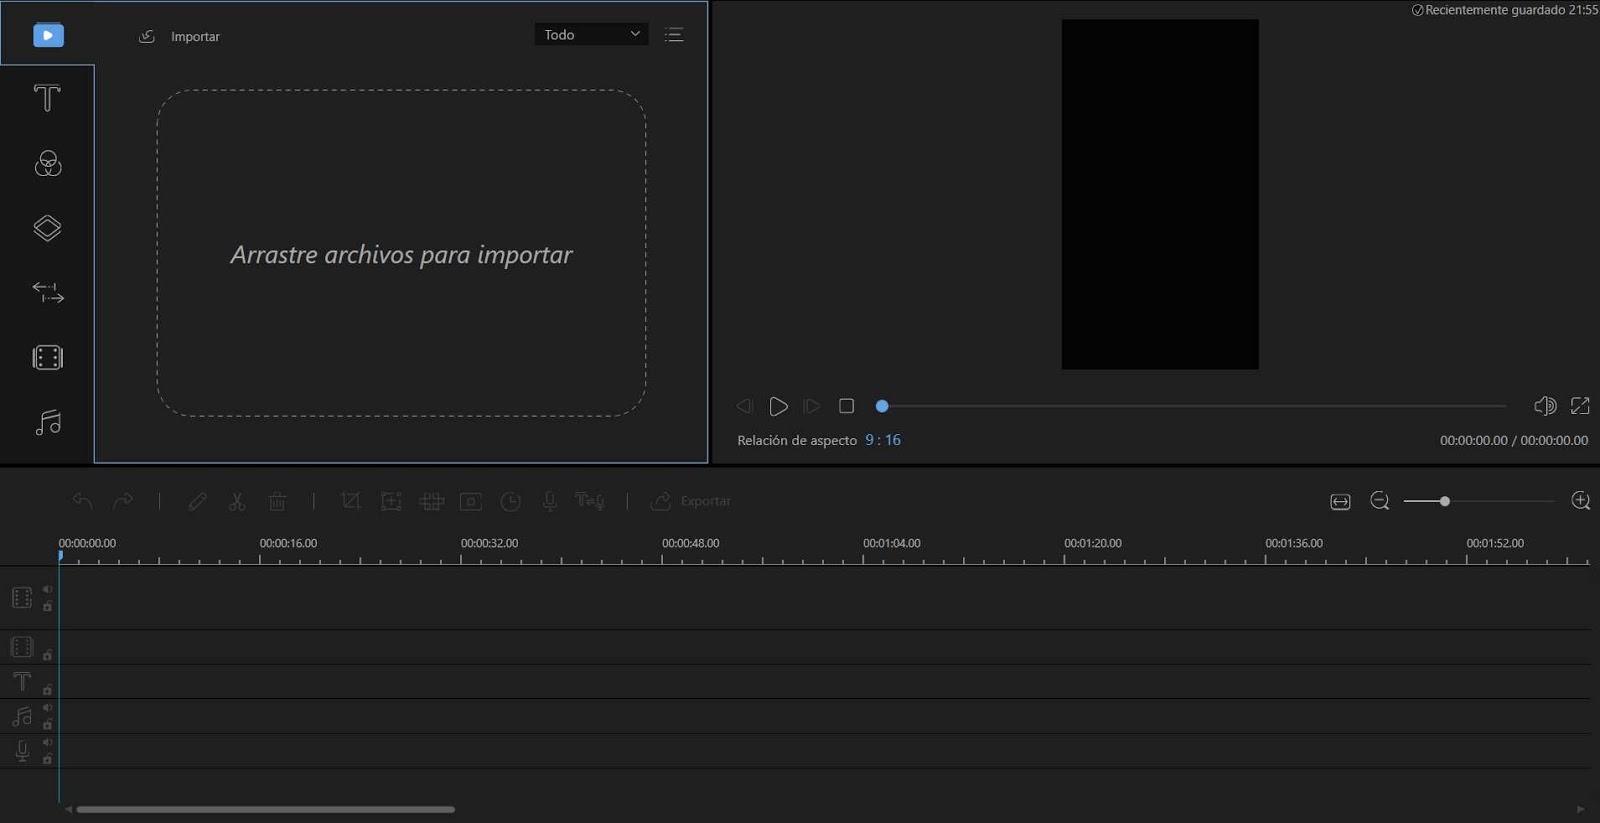Click the preview timecode 00:00:00.00 display
The image size is (1600, 823).
(1514, 440)
